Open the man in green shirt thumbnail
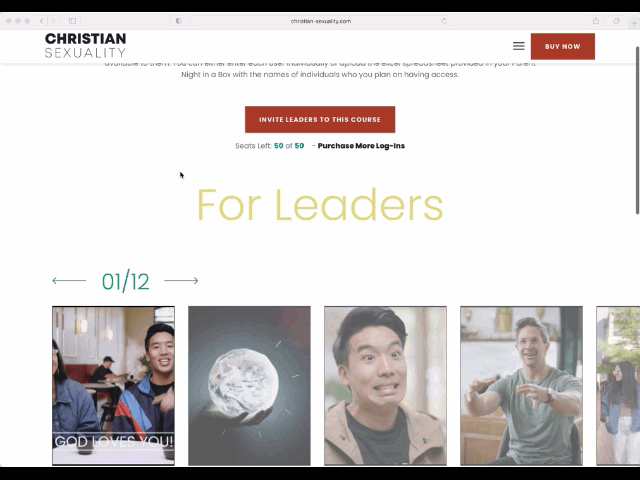 [521, 385]
